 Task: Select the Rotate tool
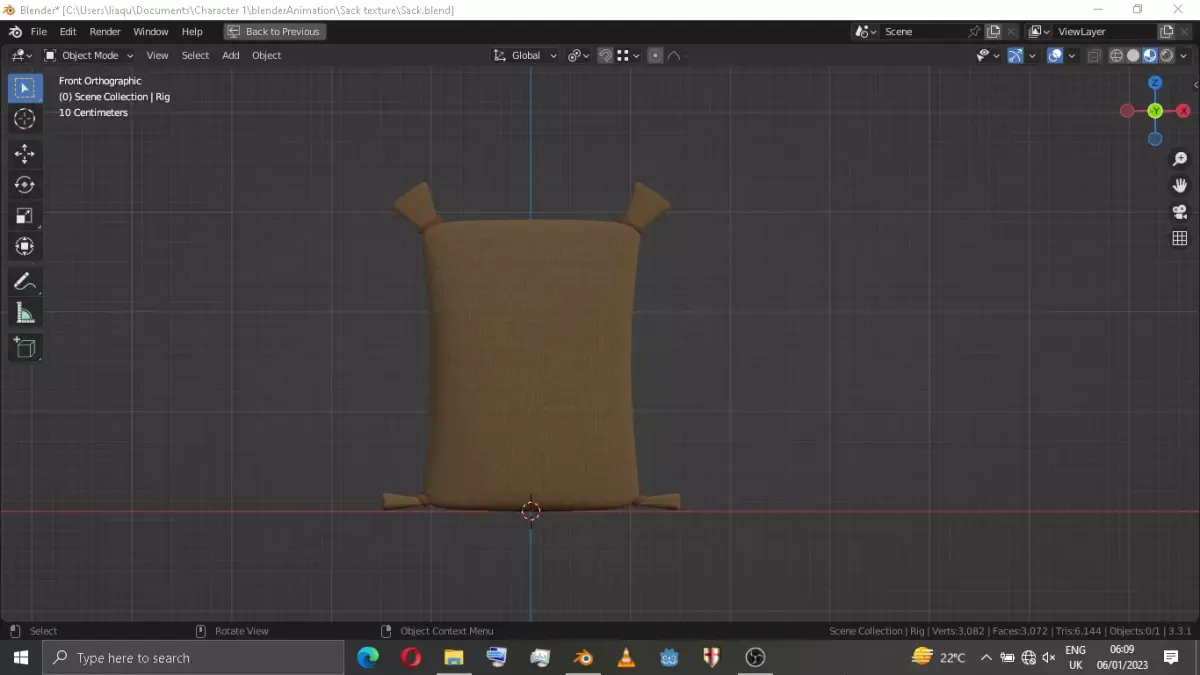pos(25,184)
